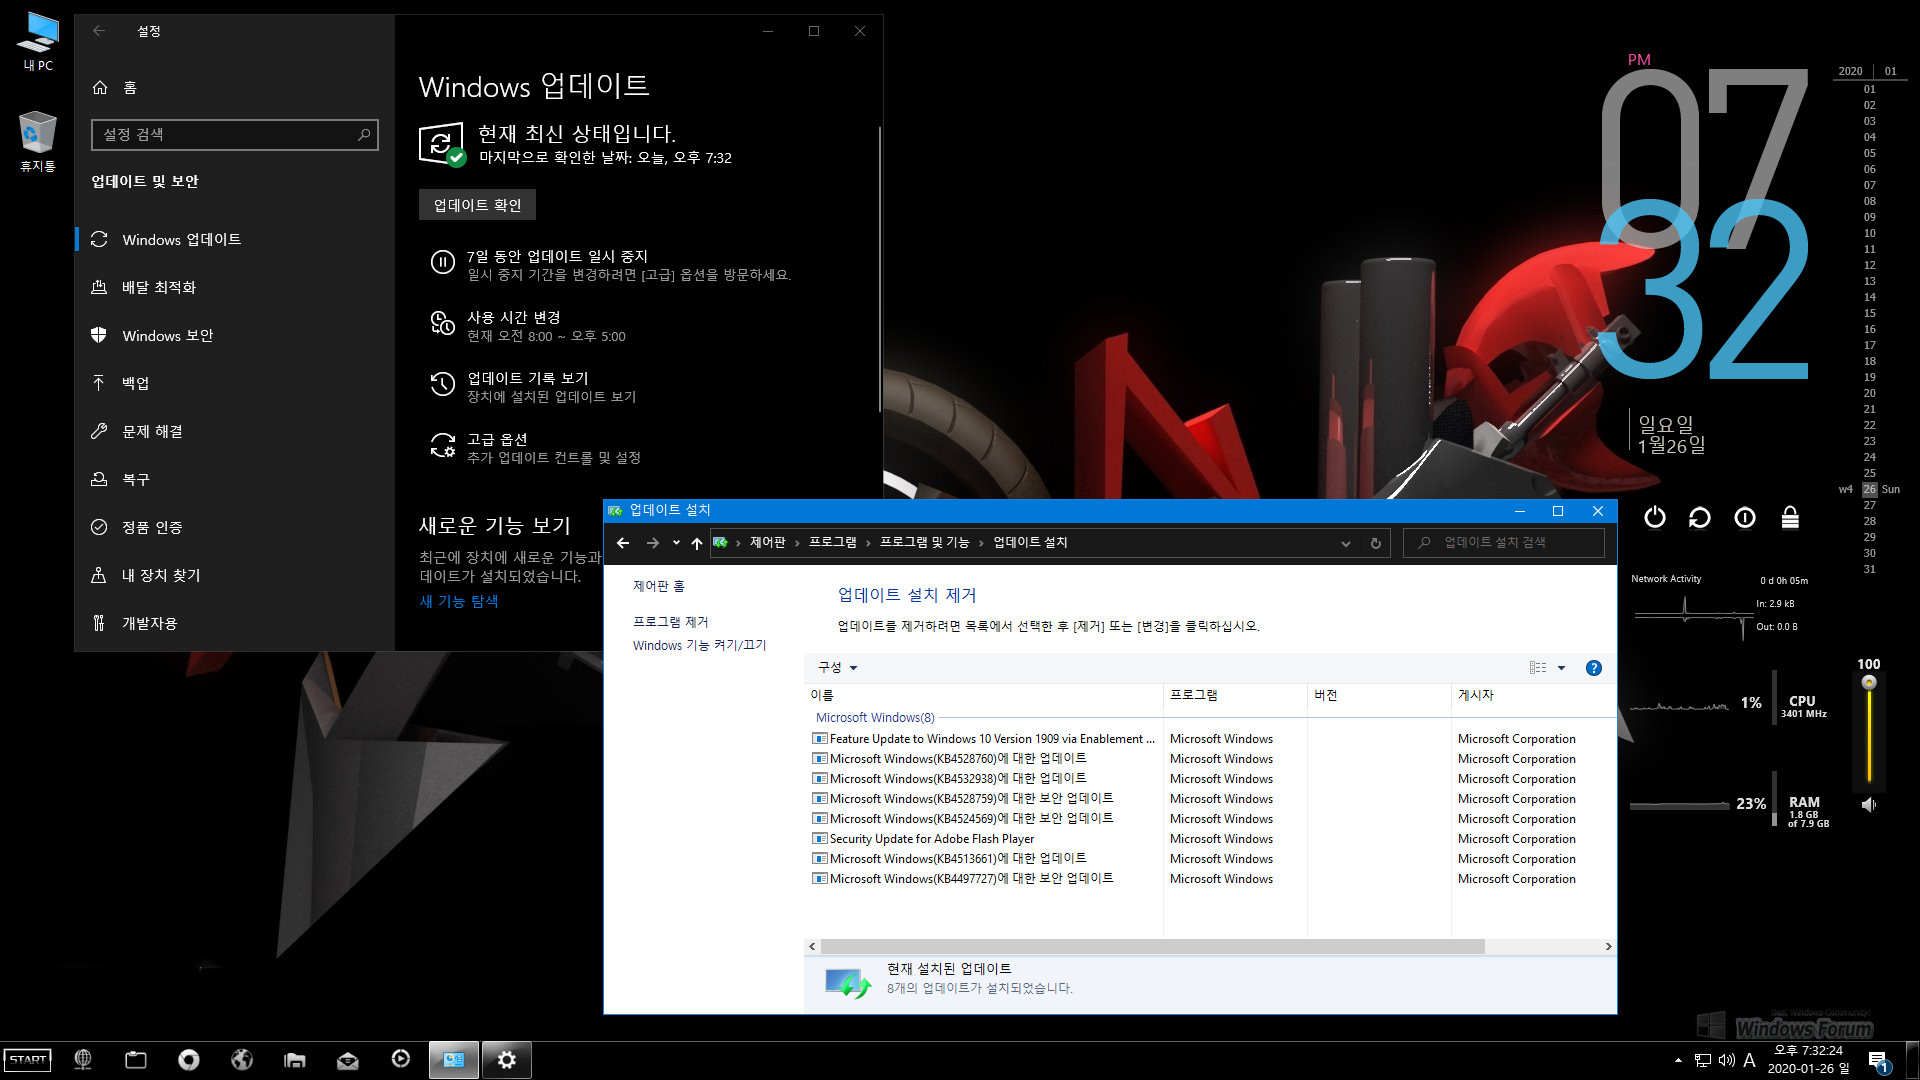The width and height of the screenshot is (1920, 1080).
Task: Mute using the widget speaker icon
Action: coord(1869,804)
